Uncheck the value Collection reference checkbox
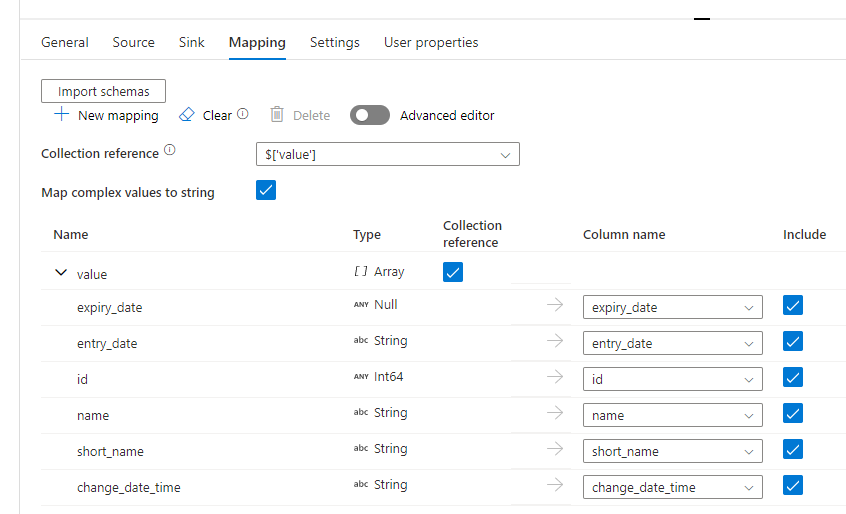Screen dimensions: 846x514 click(453, 272)
